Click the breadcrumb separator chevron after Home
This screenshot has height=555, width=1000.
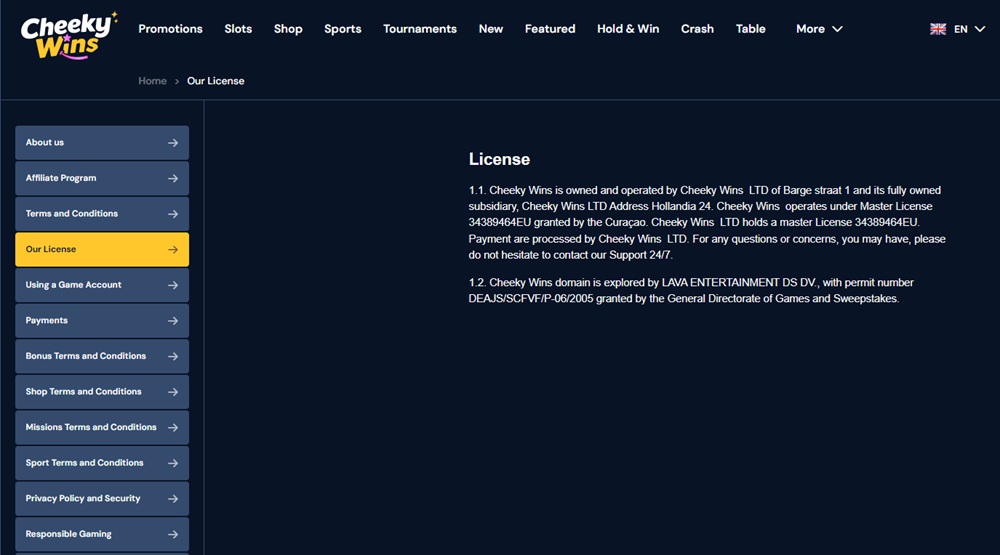tap(177, 82)
